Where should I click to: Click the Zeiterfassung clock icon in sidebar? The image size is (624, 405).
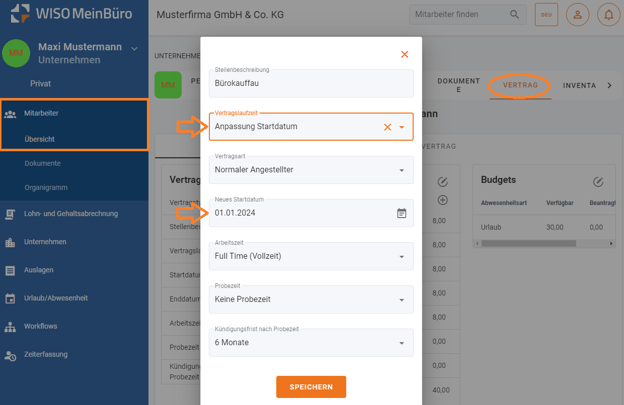[x=10, y=355]
